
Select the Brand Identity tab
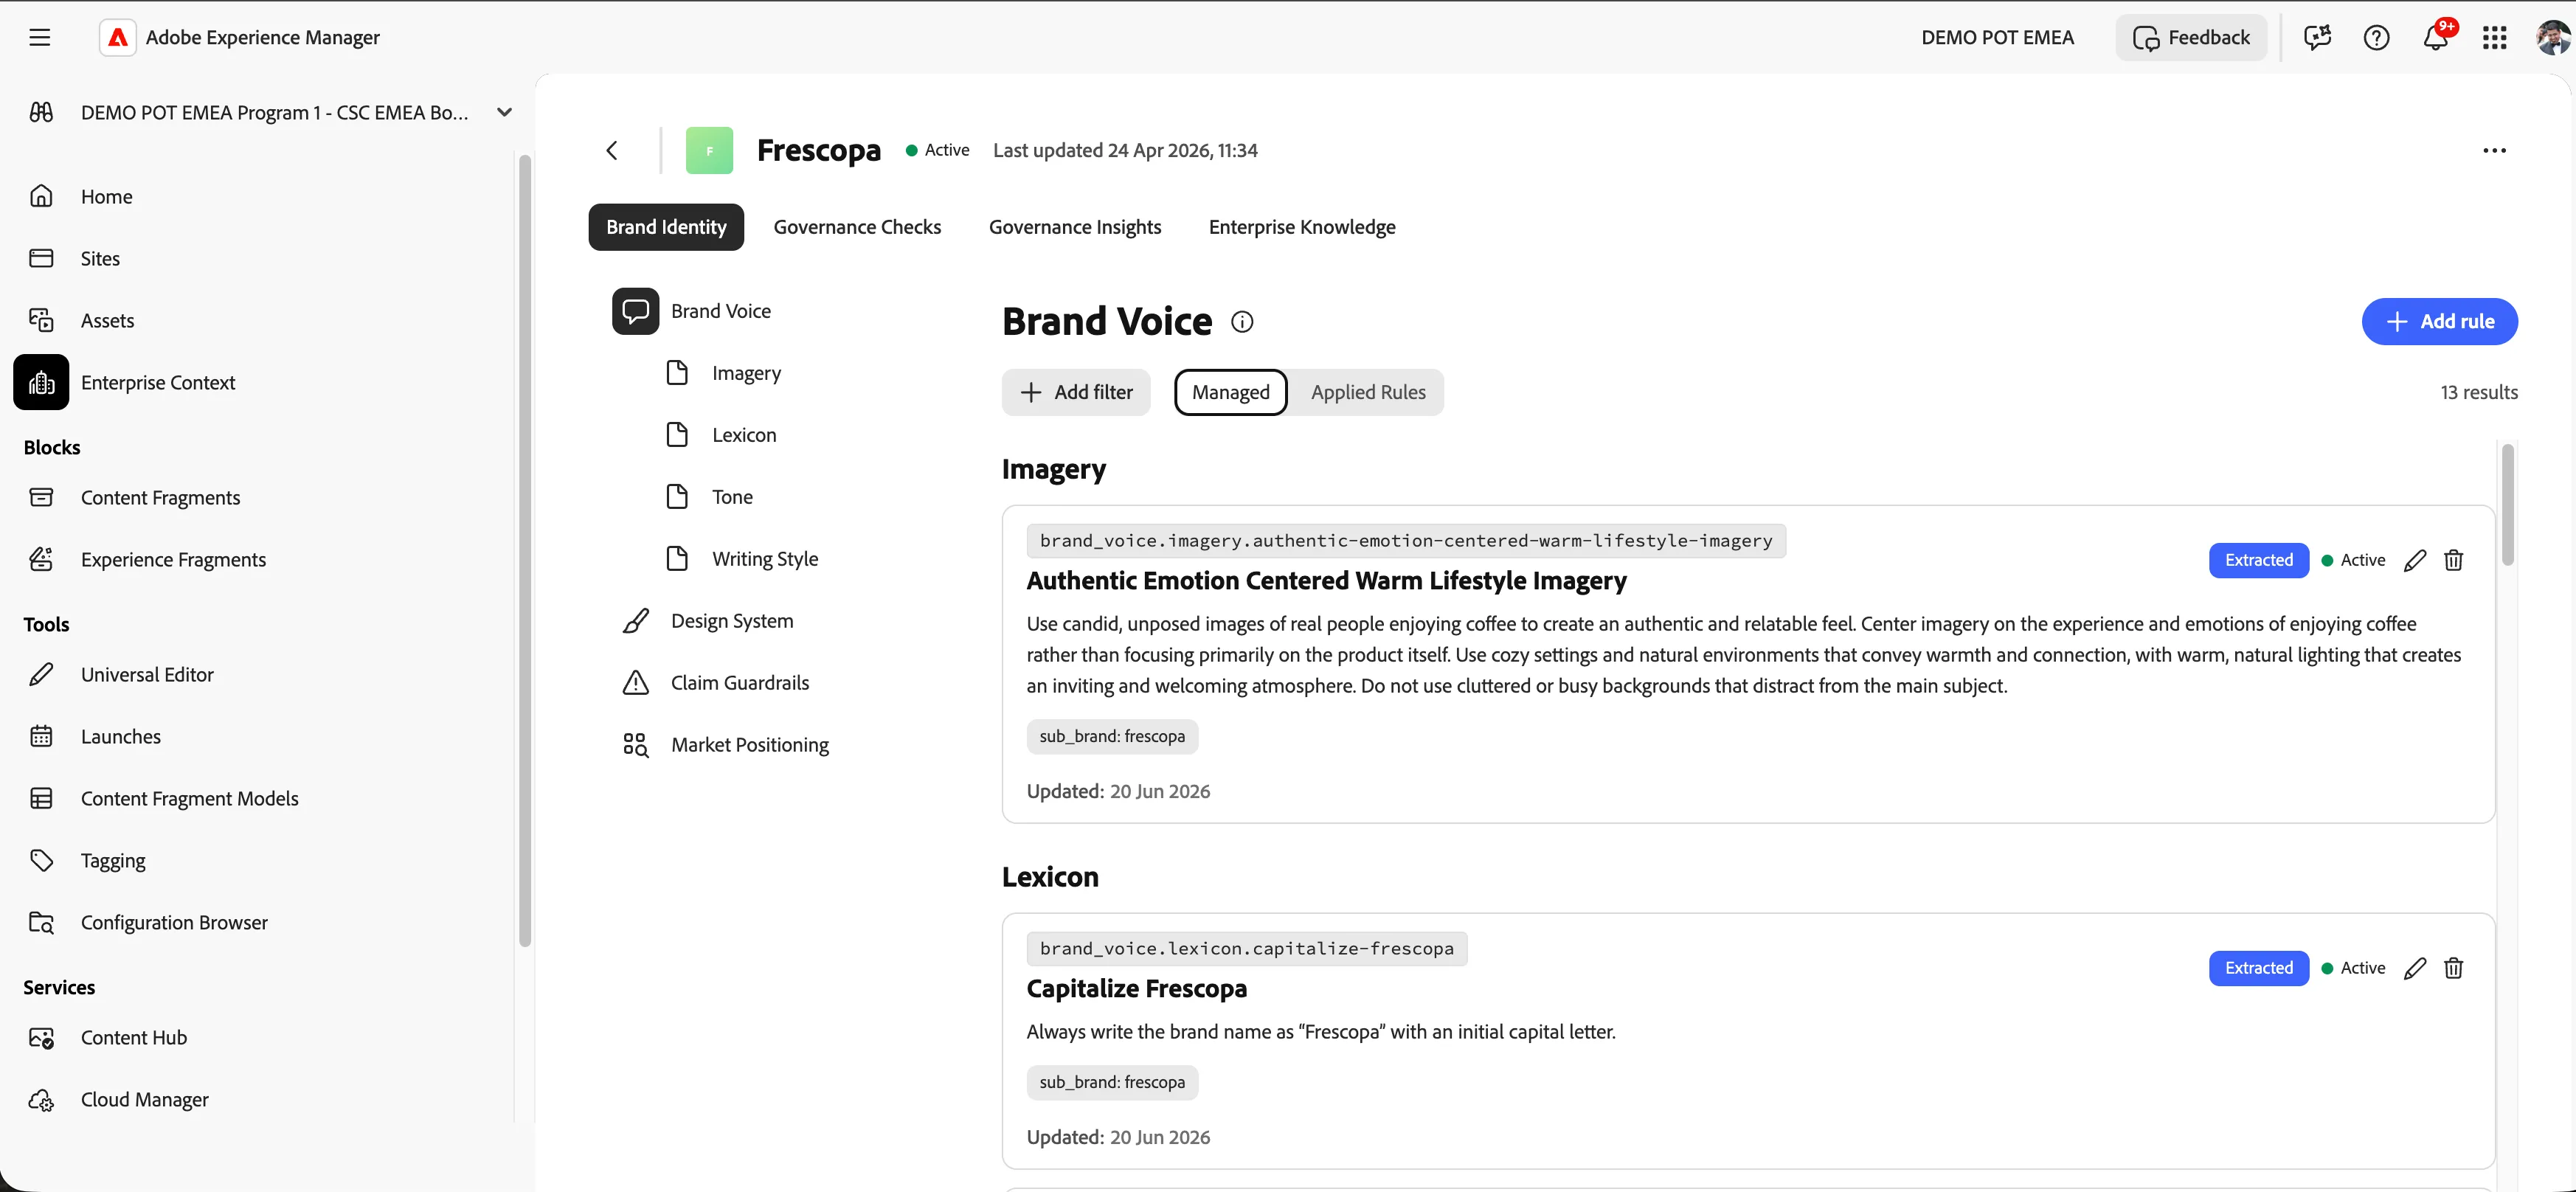[x=666, y=227]
